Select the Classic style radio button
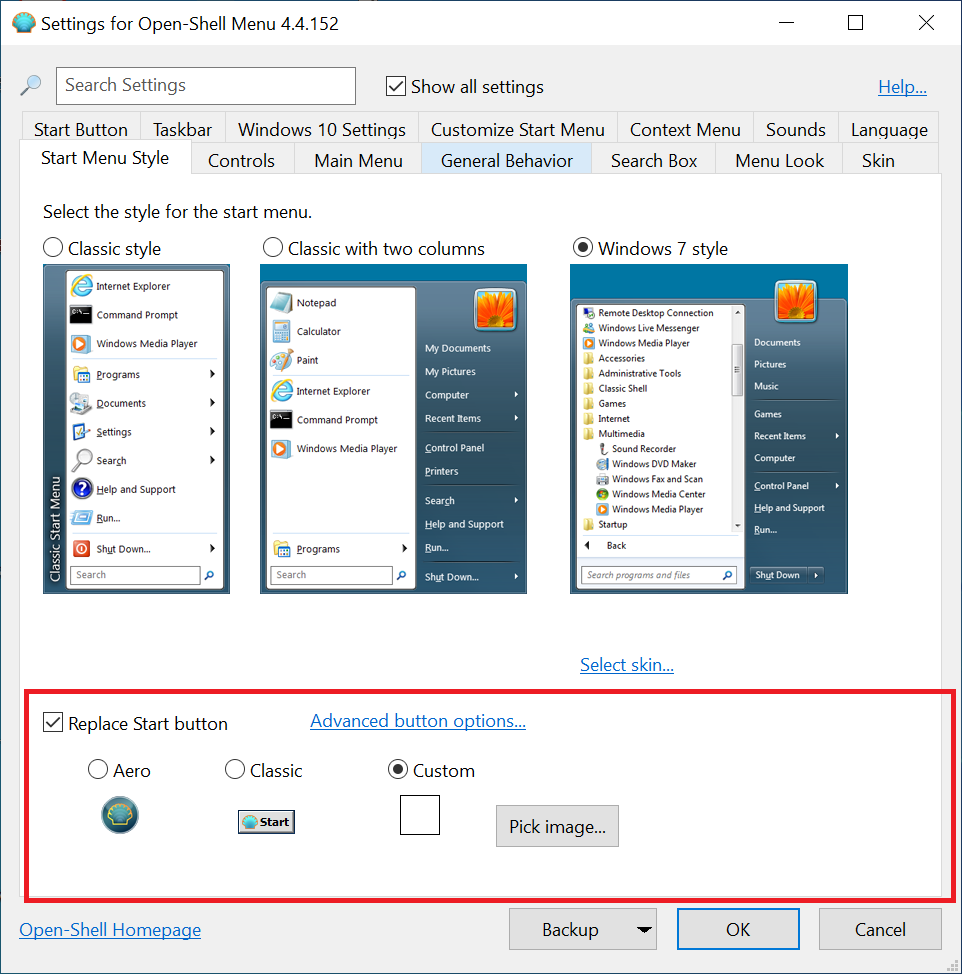962x974 pixels. click(x=53, y=247)
